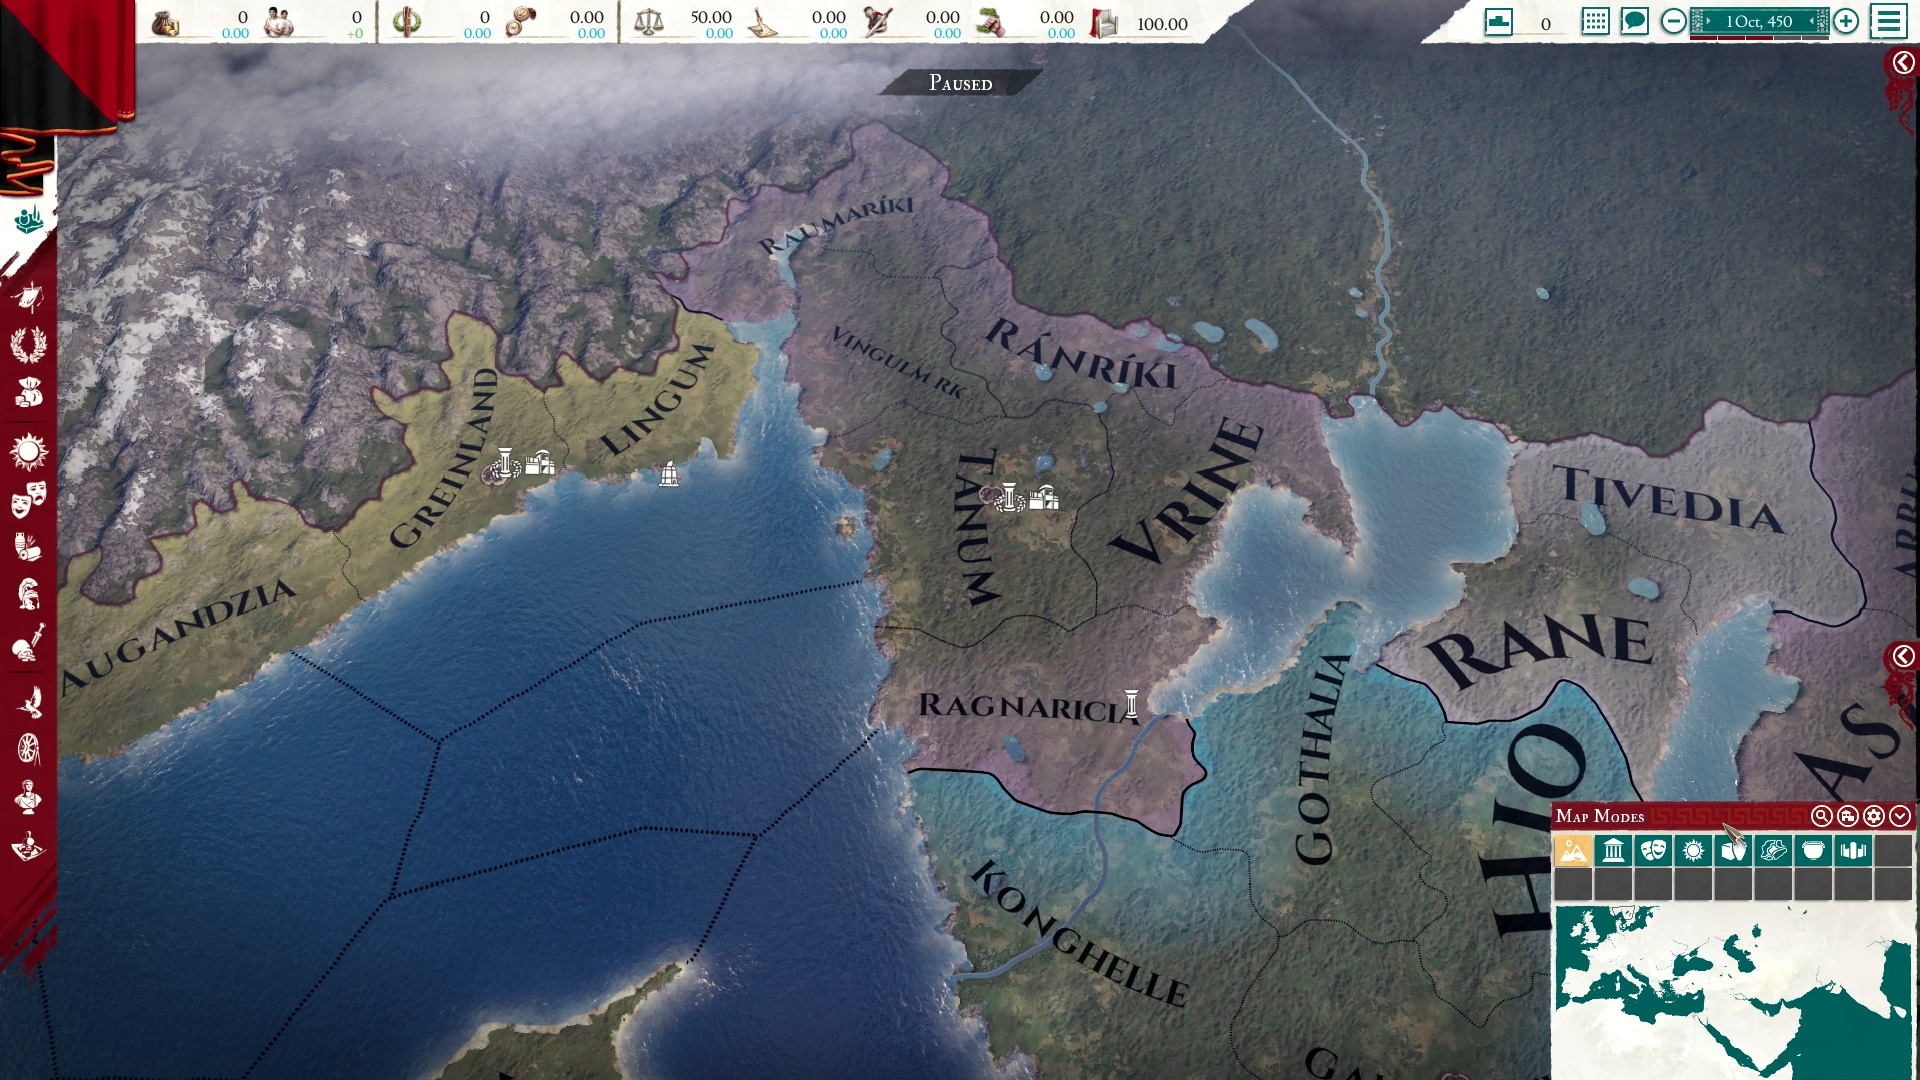Select the cube and amphora map mode
The width and height of the screenshot is (1920, 1080).
tap(1733, 851)
